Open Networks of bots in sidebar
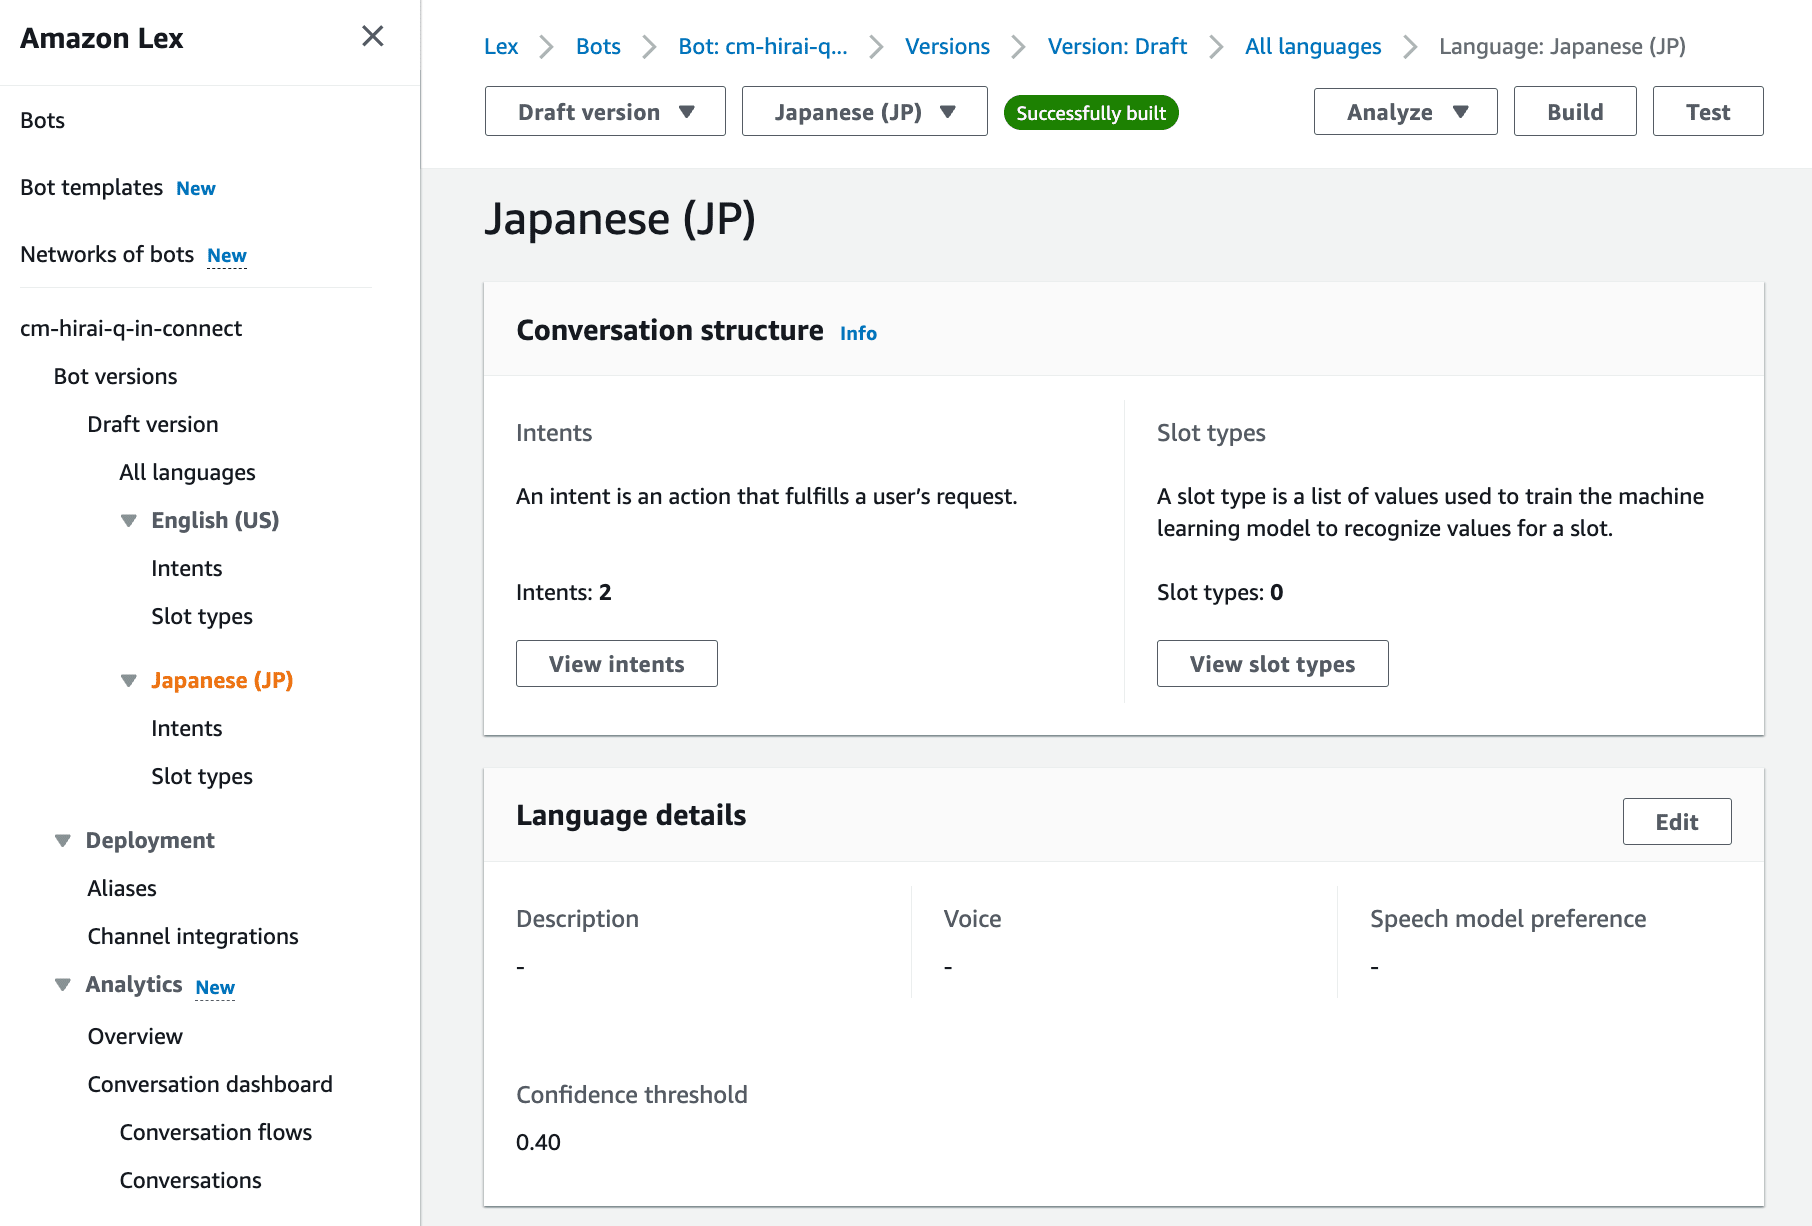The image size is (1812, 1226). pos(107,255)
